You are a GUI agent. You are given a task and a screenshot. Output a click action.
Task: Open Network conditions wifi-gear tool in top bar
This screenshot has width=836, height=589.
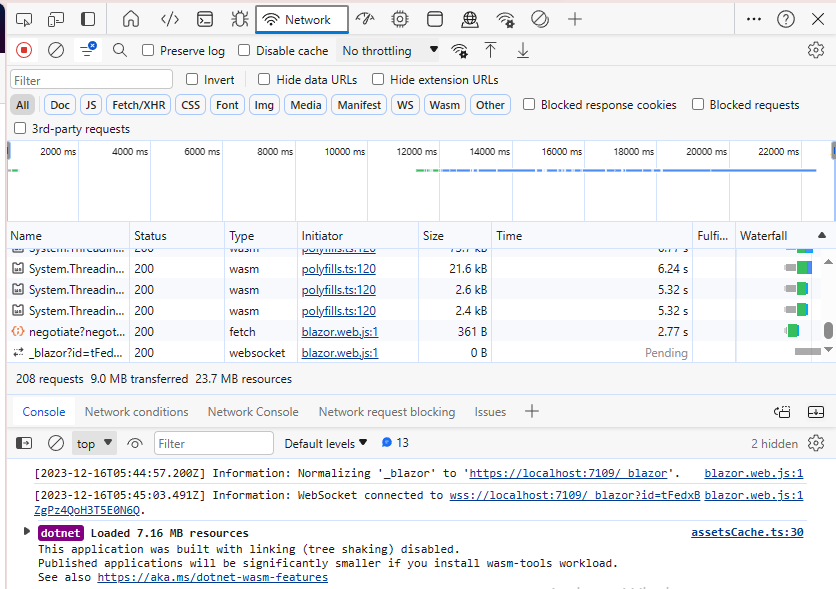coord(505,20)
